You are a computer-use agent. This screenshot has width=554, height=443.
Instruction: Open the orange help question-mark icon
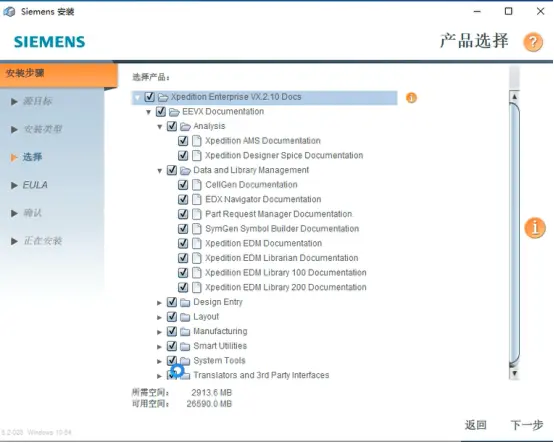point(533,42)
